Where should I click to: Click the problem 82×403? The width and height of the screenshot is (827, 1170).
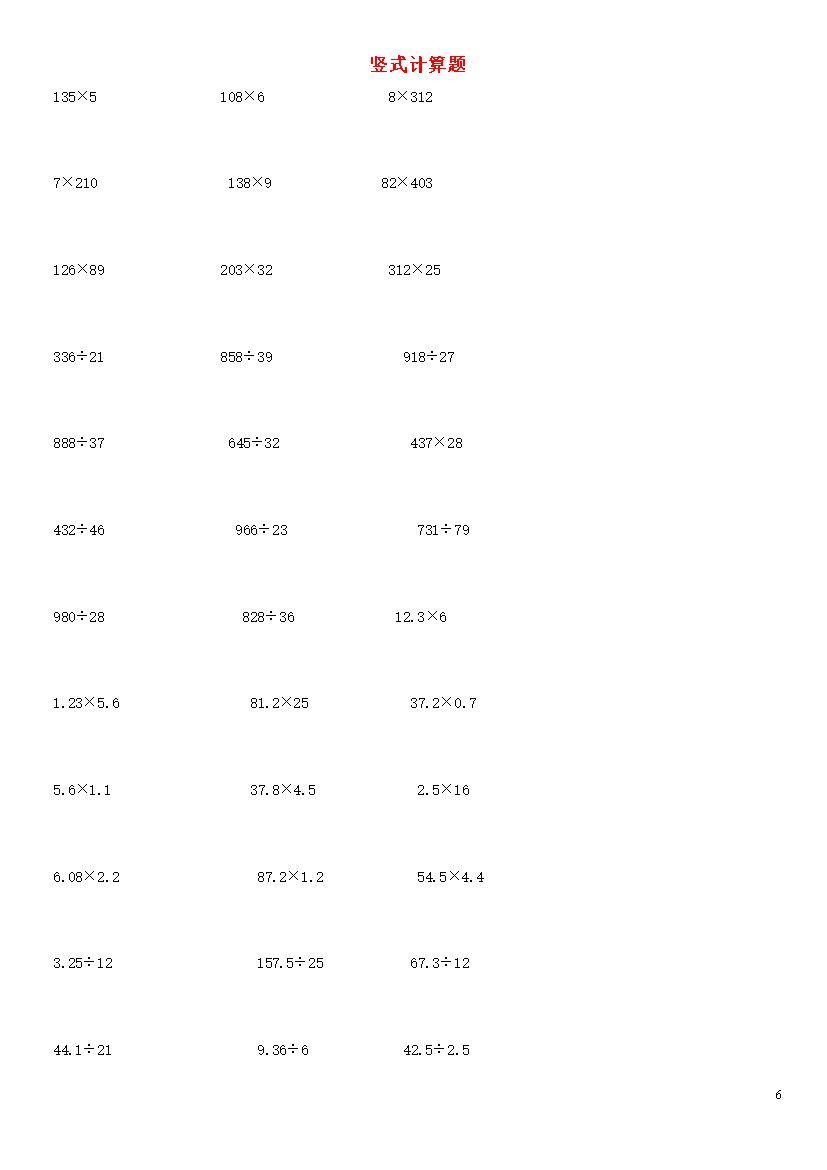click(407, 184)
